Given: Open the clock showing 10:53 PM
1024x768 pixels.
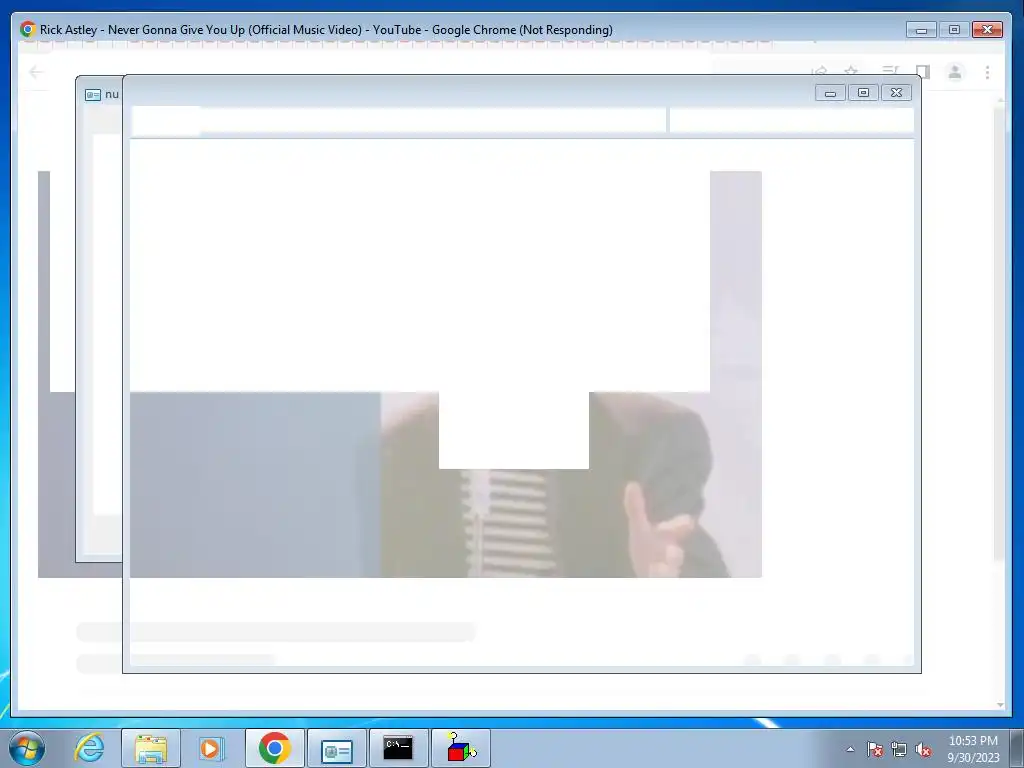Looking at the screenshot, I should [973, 749].
